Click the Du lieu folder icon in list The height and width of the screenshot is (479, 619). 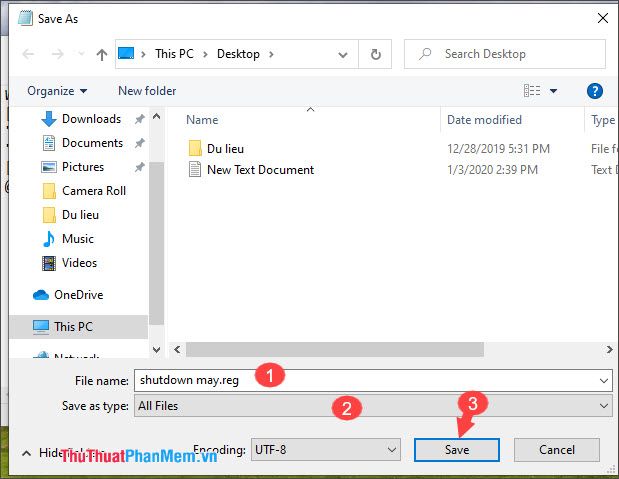pyautogui.click(x=195, y=148)
